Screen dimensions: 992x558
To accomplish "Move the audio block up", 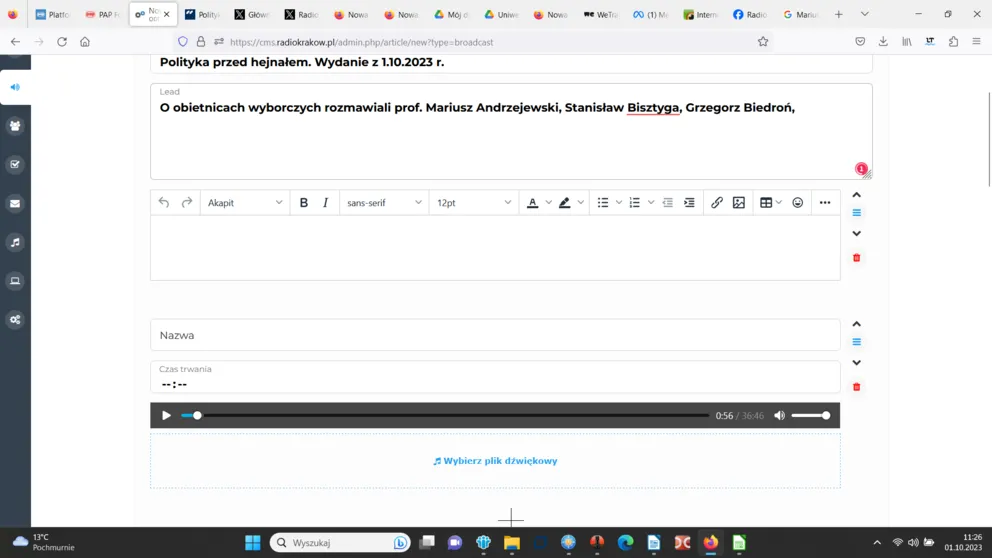I will coord(857,324).
